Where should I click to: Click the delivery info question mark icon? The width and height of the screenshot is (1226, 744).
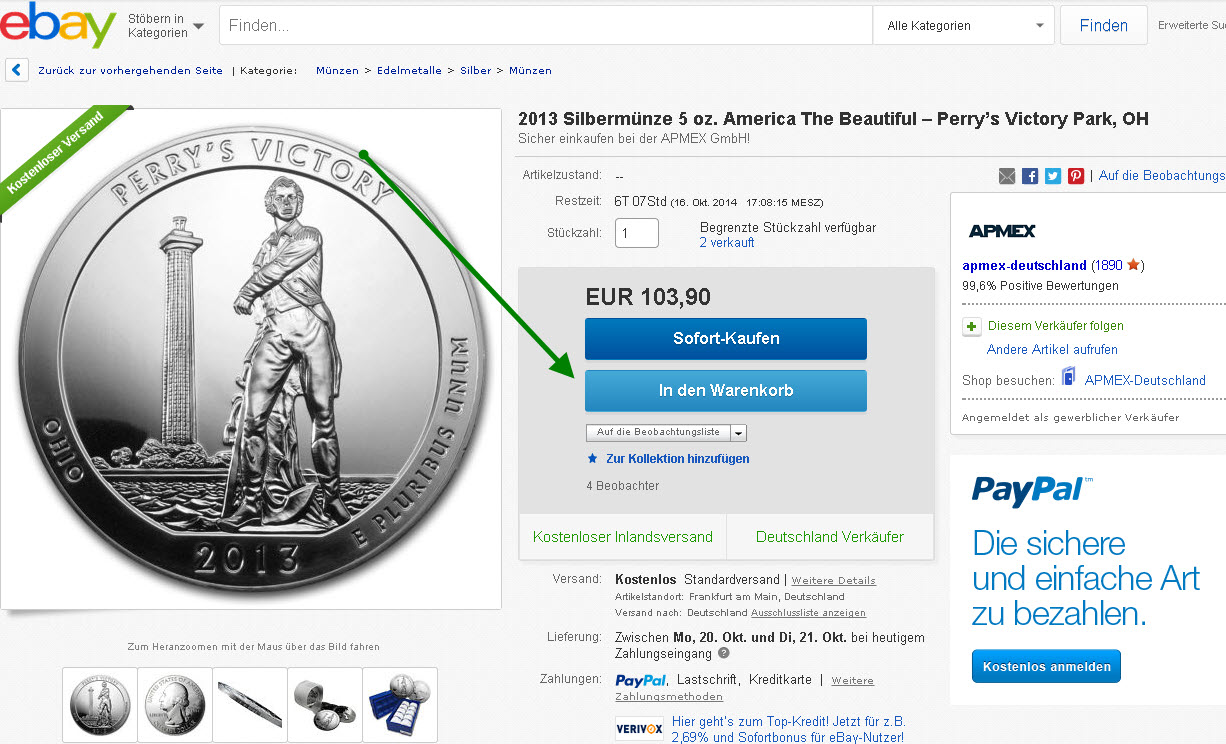(724, 653)
